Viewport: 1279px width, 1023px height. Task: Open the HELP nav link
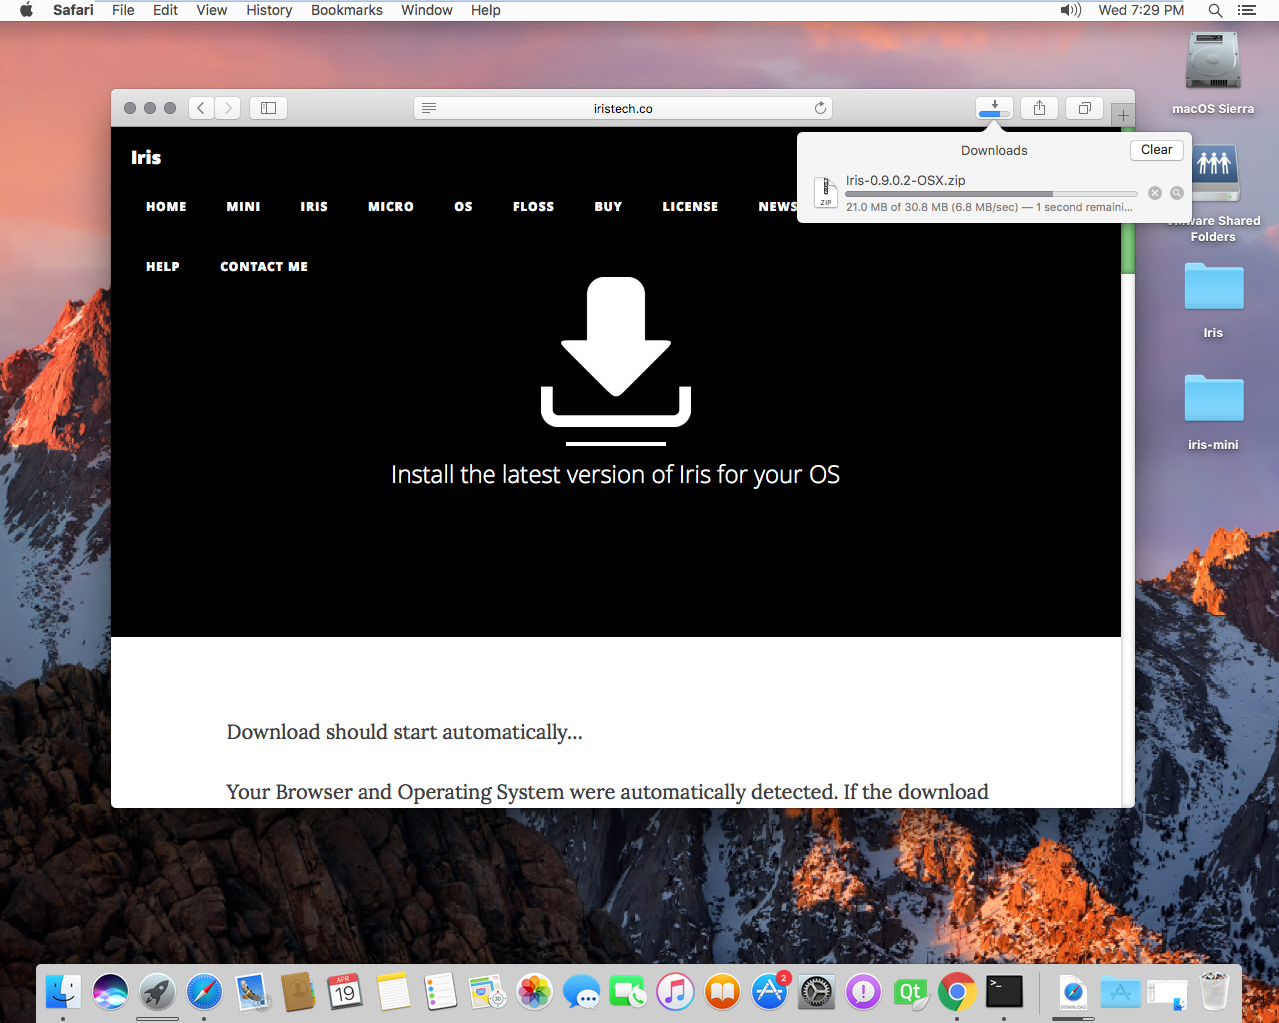(x=163, y=267)
